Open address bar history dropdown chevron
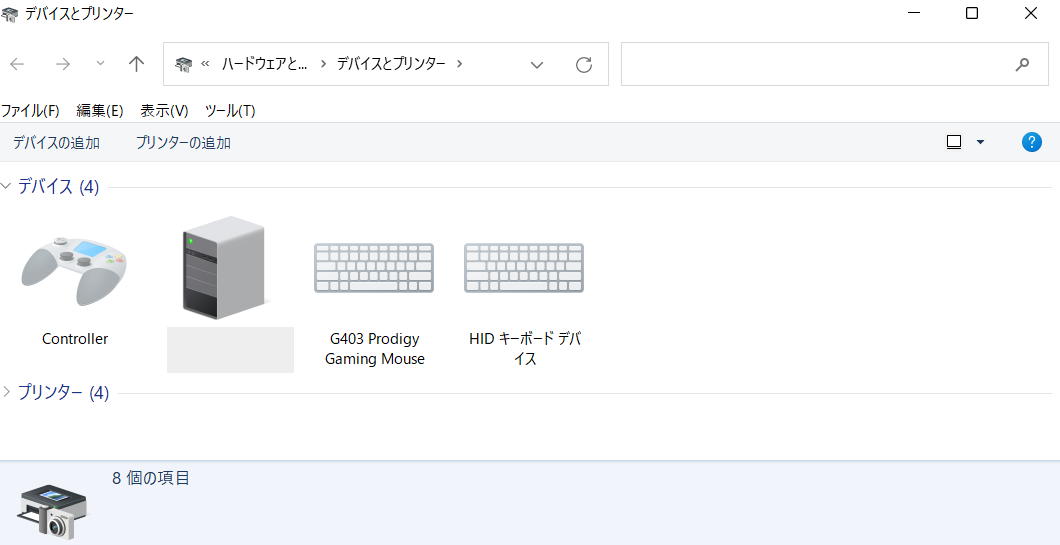Viewport: 1060px width, 545px height. click(x=537, y=65)
